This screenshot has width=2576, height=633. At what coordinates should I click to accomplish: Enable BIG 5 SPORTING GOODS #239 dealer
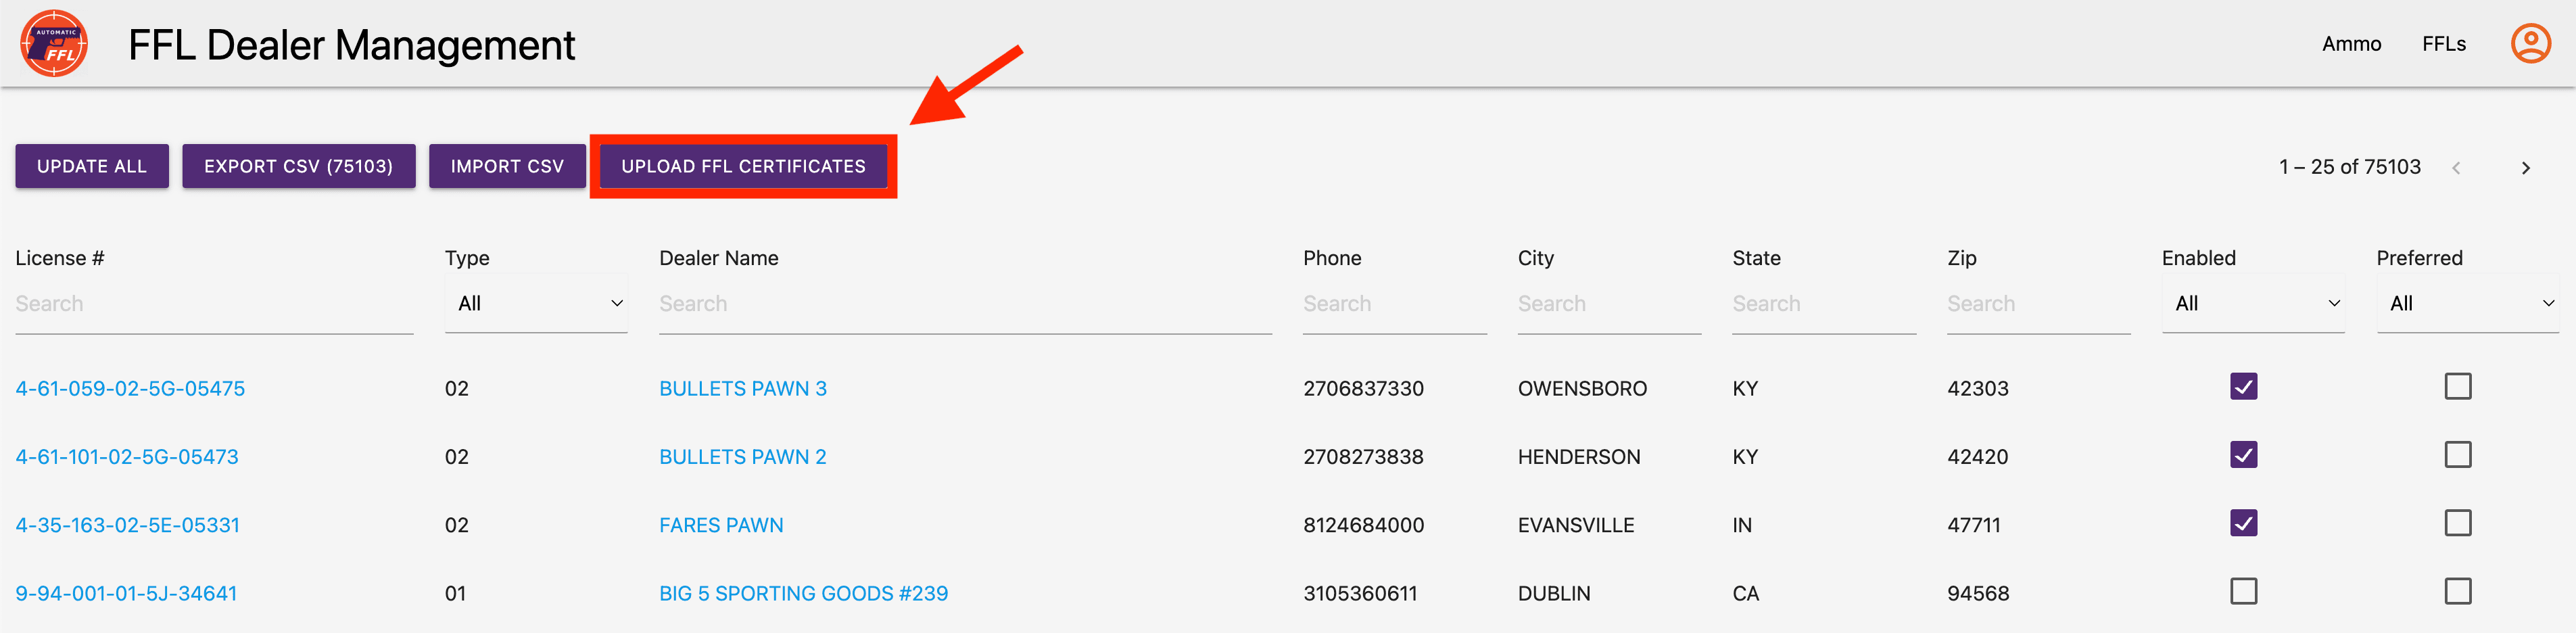coord(2242,592)
